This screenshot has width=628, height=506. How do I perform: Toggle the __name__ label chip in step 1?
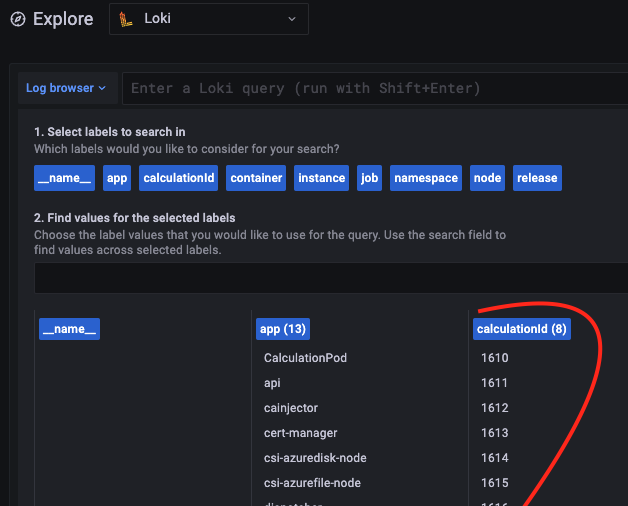pyautogui.click(x=64, y=178)
